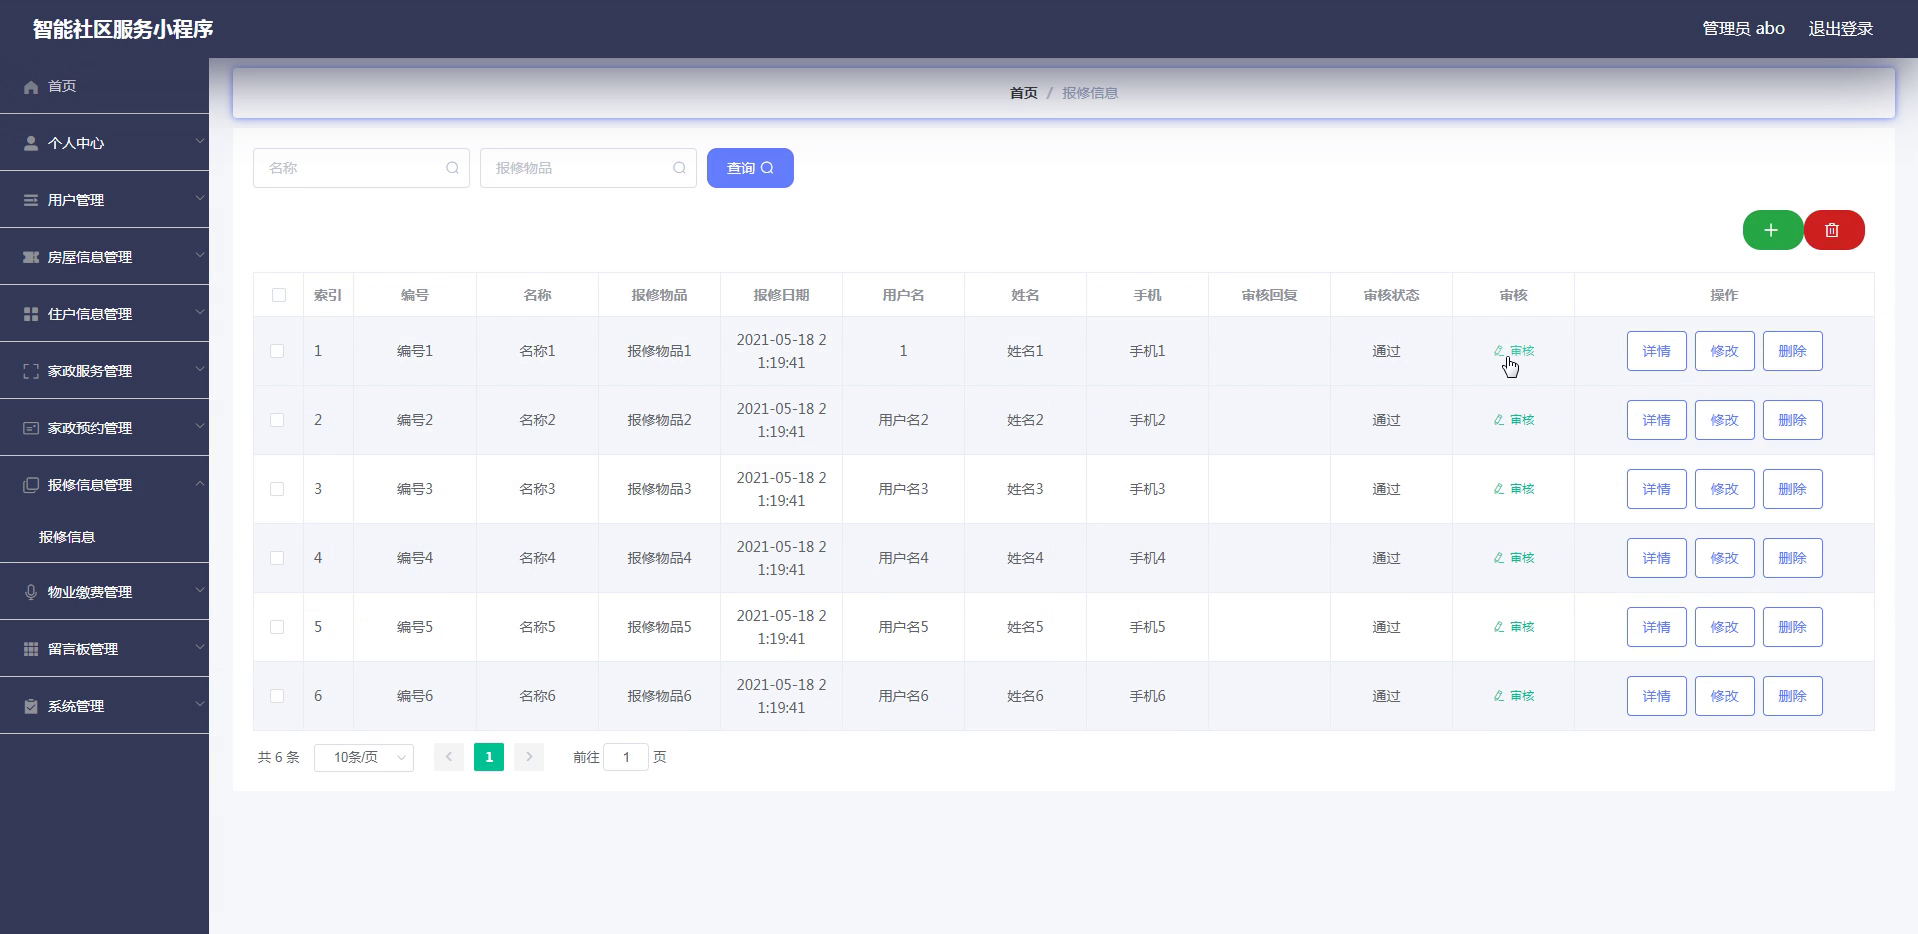Click the 查询 search button
The width and height of the screenshot is (1918, 934).
750,168
